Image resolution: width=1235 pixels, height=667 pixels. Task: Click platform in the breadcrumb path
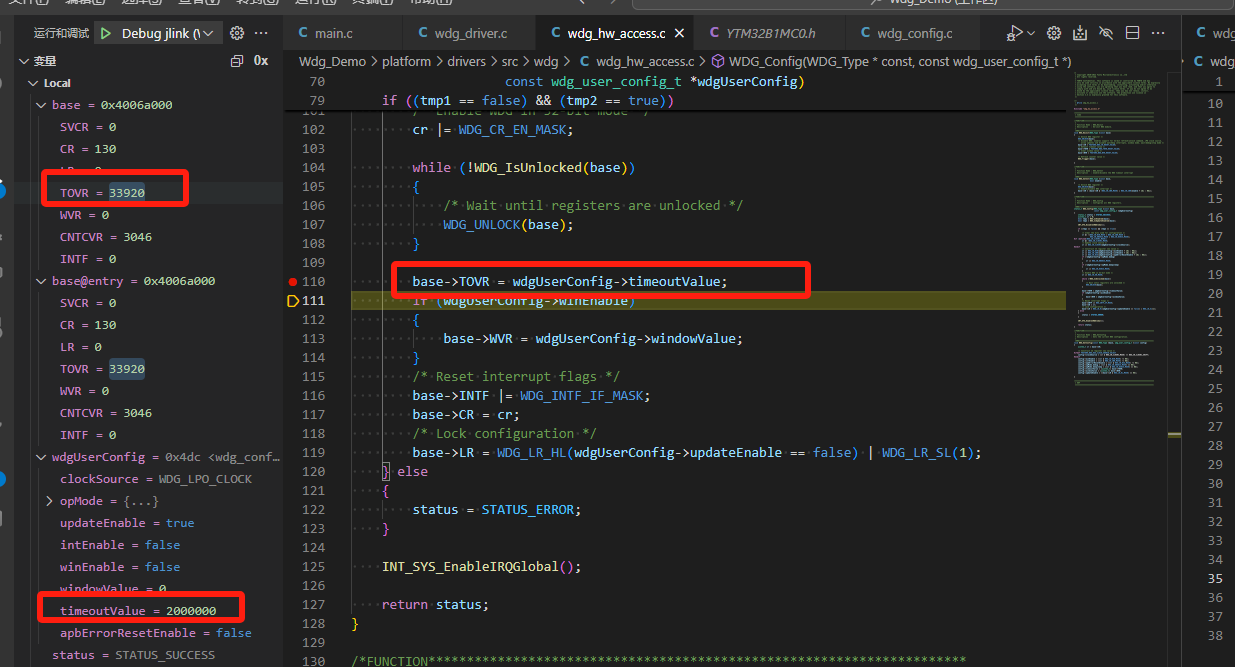pyautogui.click(x=406, y=61)
